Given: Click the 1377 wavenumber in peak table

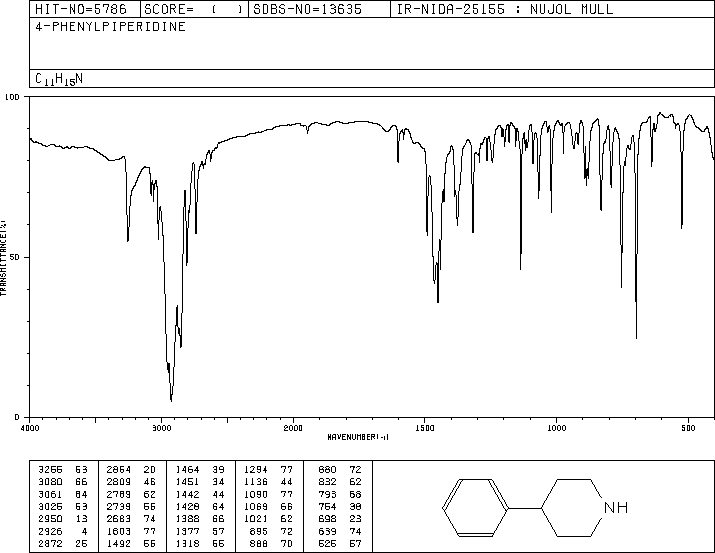Looking at the screenshot, I should point(187,532).
